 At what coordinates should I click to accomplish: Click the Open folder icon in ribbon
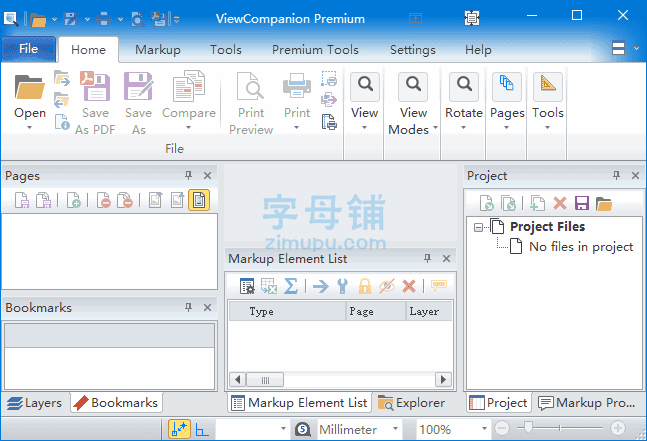(x=29, y=87)
